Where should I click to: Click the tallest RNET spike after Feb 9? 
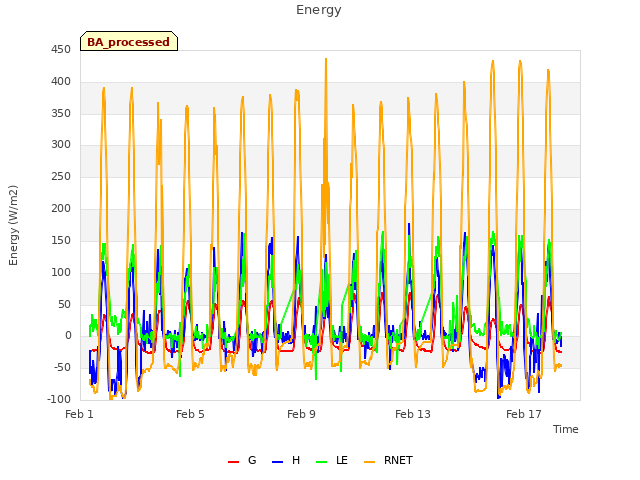(x=326, y=60)
